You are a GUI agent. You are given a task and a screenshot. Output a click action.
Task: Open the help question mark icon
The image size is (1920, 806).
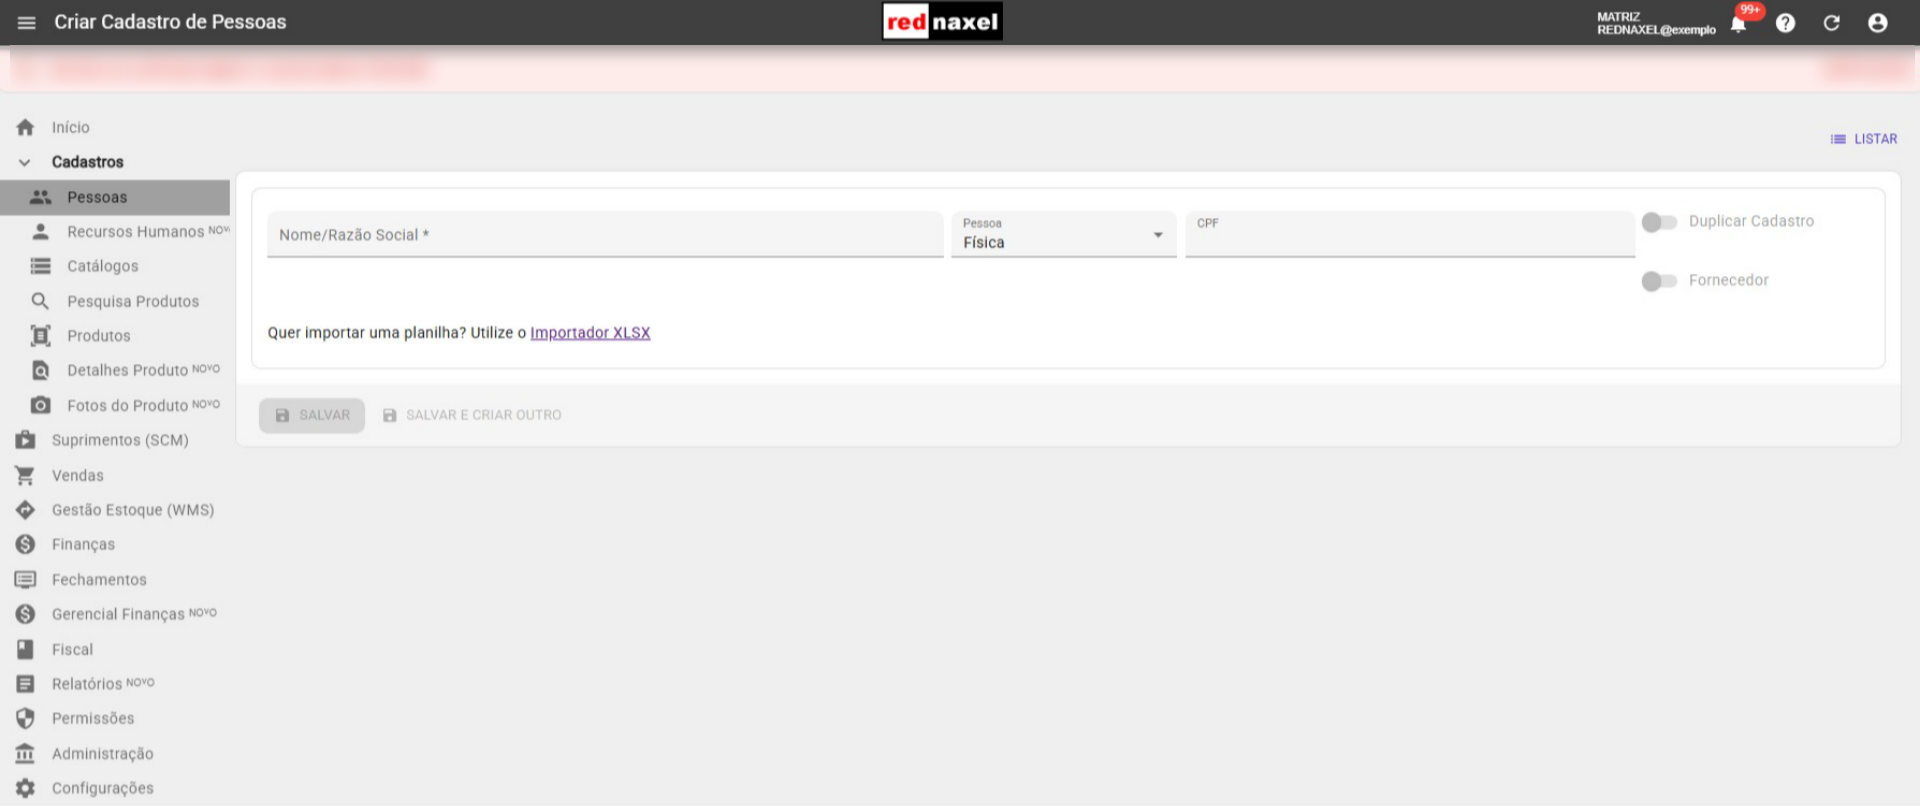coord(1785,23)
